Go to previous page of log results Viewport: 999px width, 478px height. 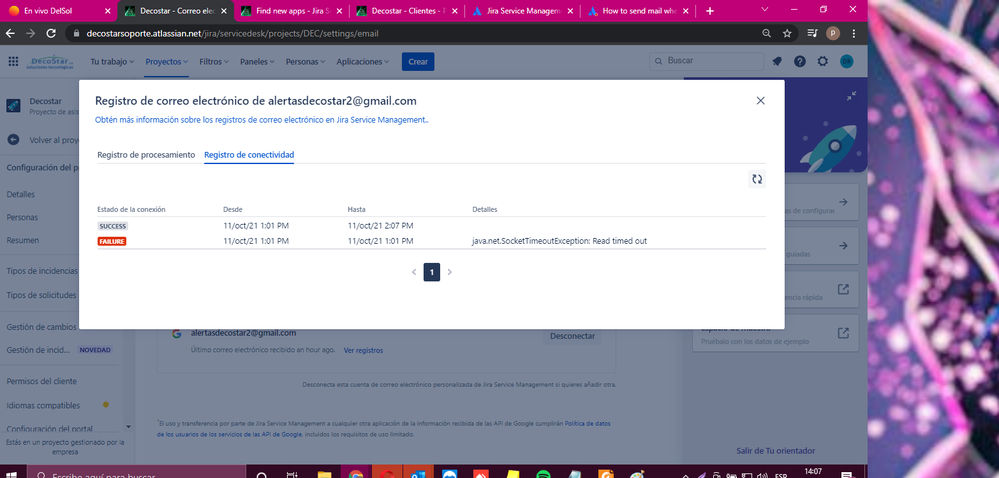413,272
